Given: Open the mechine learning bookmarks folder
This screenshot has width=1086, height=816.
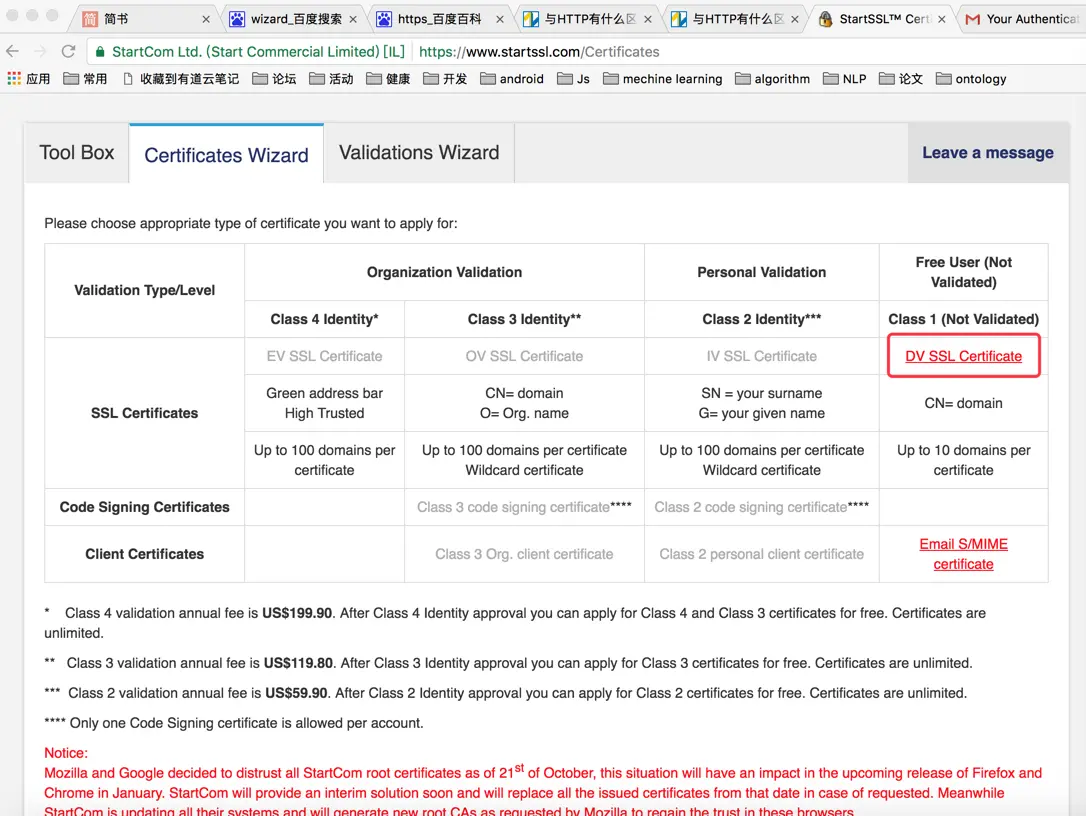Looking at the screenshot, I should click(x=662, y=79).
